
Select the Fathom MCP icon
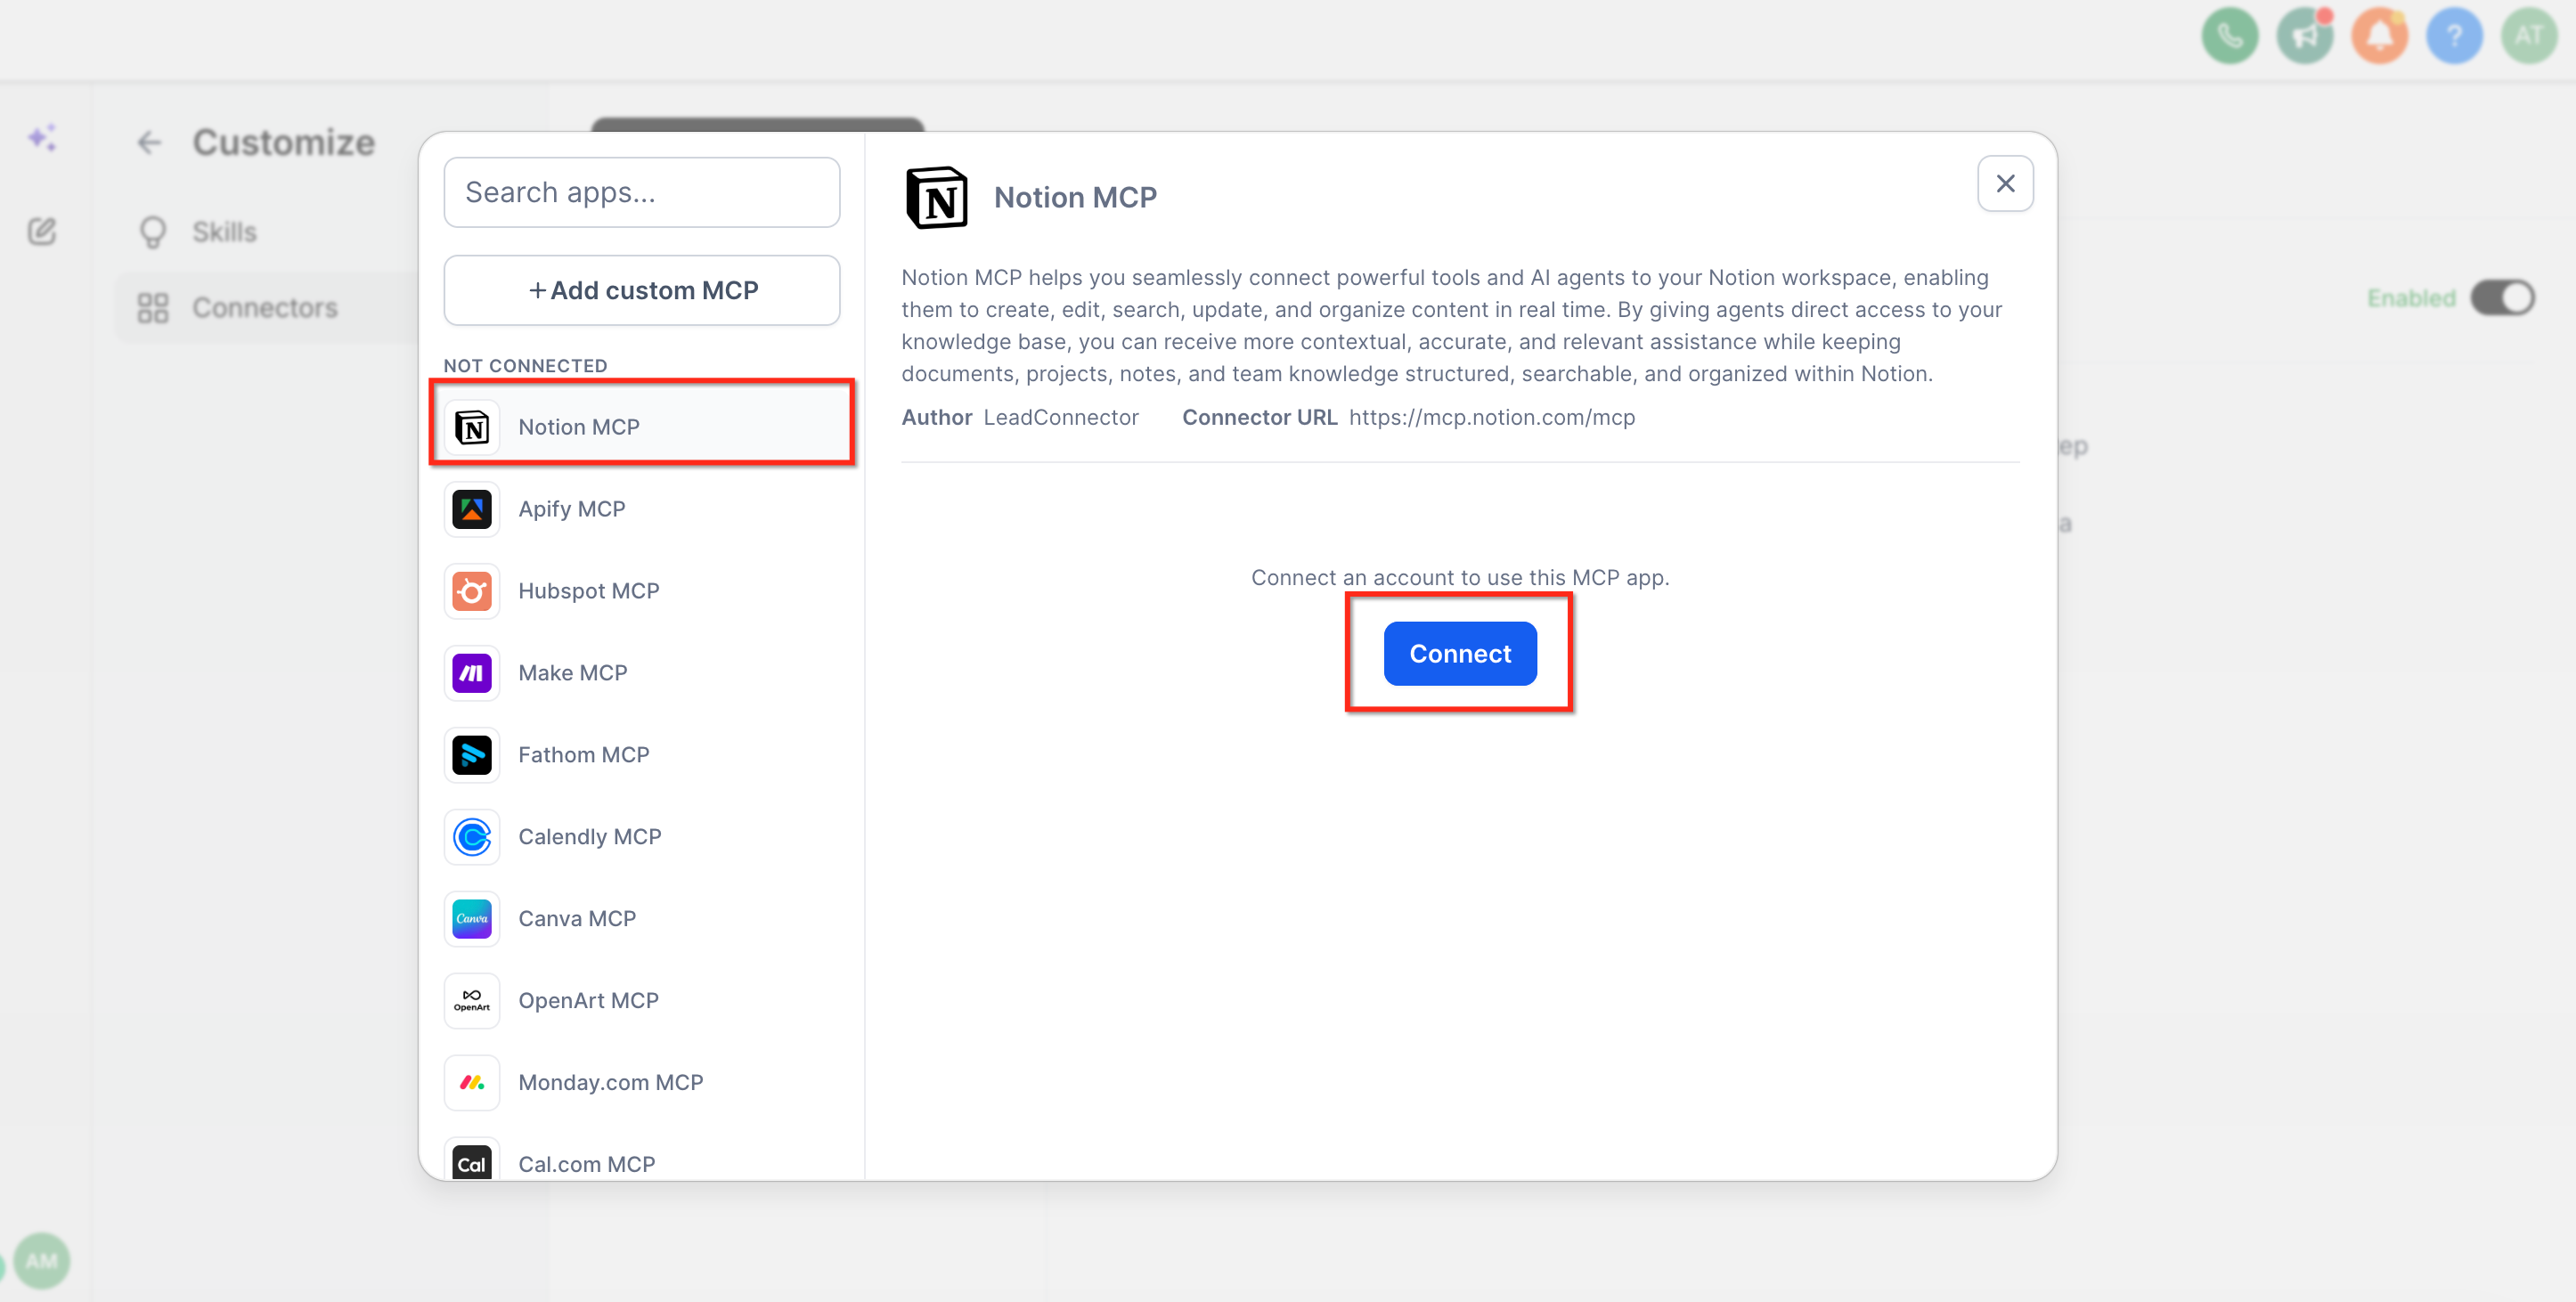pos(472,756)
